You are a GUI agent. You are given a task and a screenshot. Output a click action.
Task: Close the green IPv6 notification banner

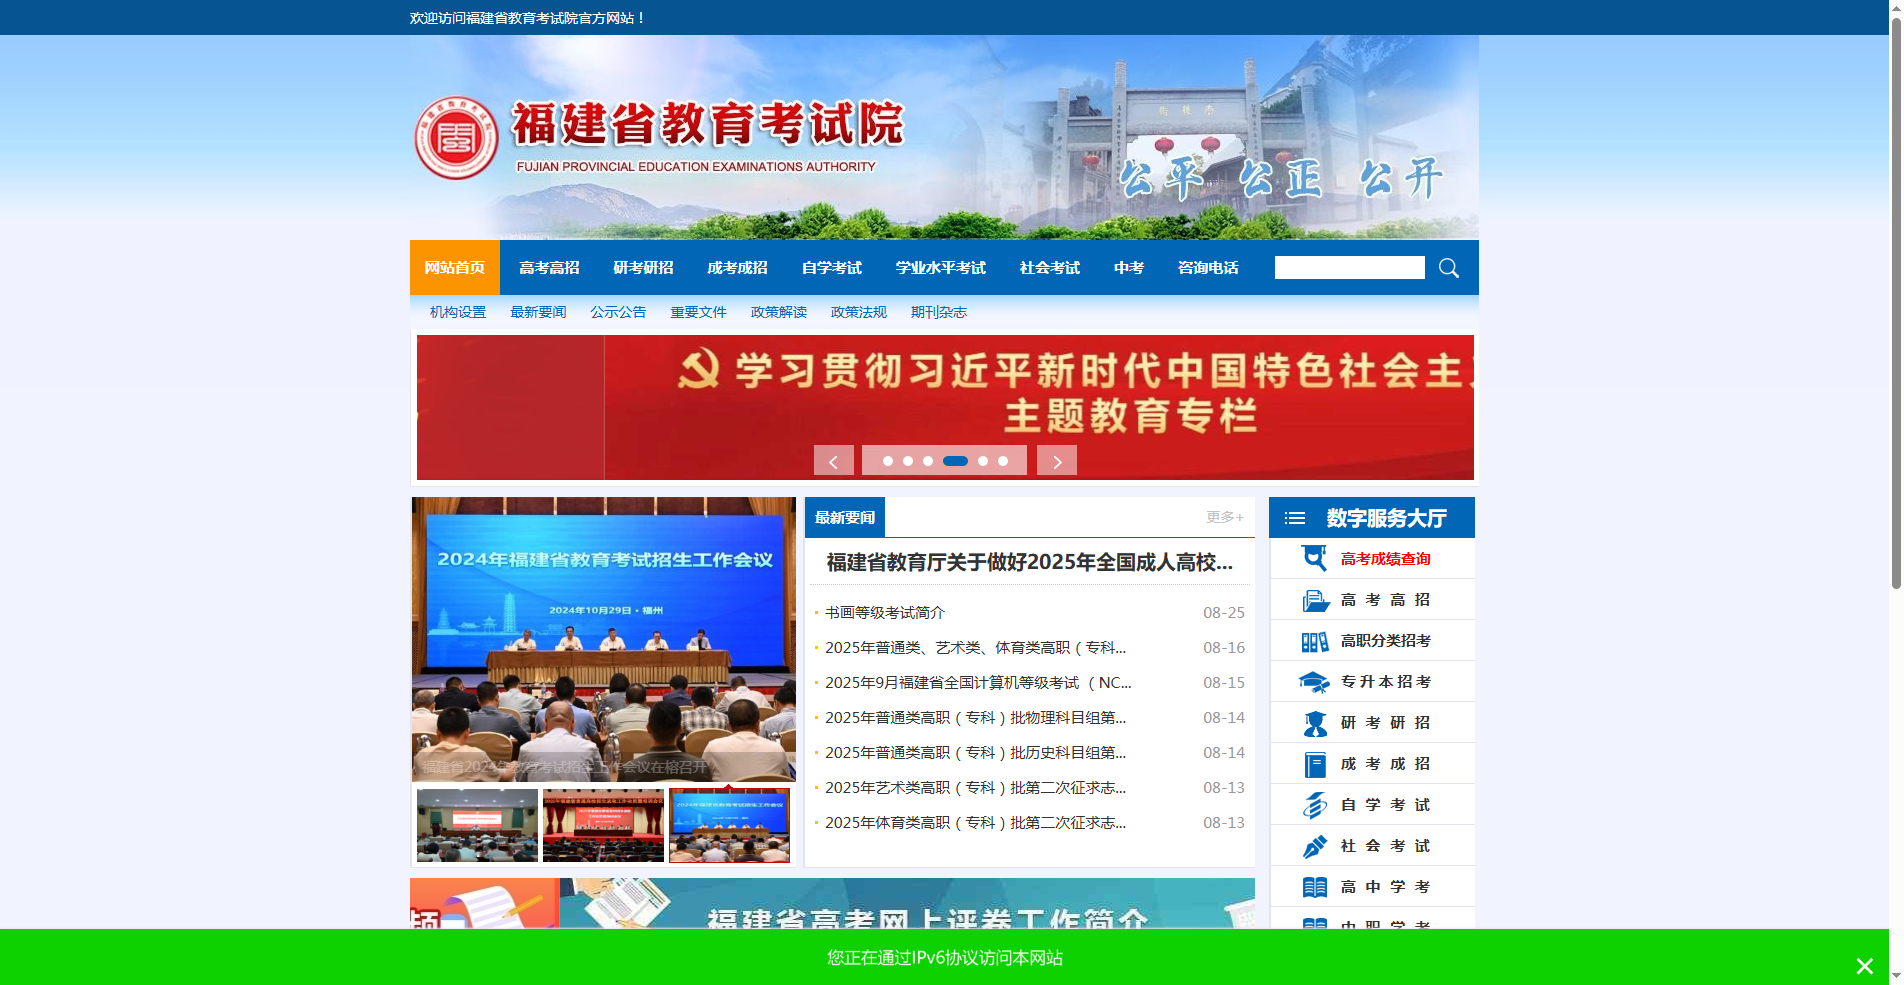point(1863,966)
